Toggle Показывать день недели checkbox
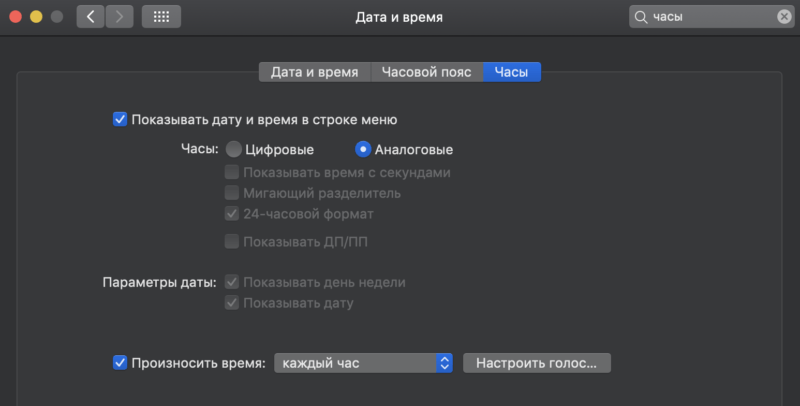 pos(232,282)
